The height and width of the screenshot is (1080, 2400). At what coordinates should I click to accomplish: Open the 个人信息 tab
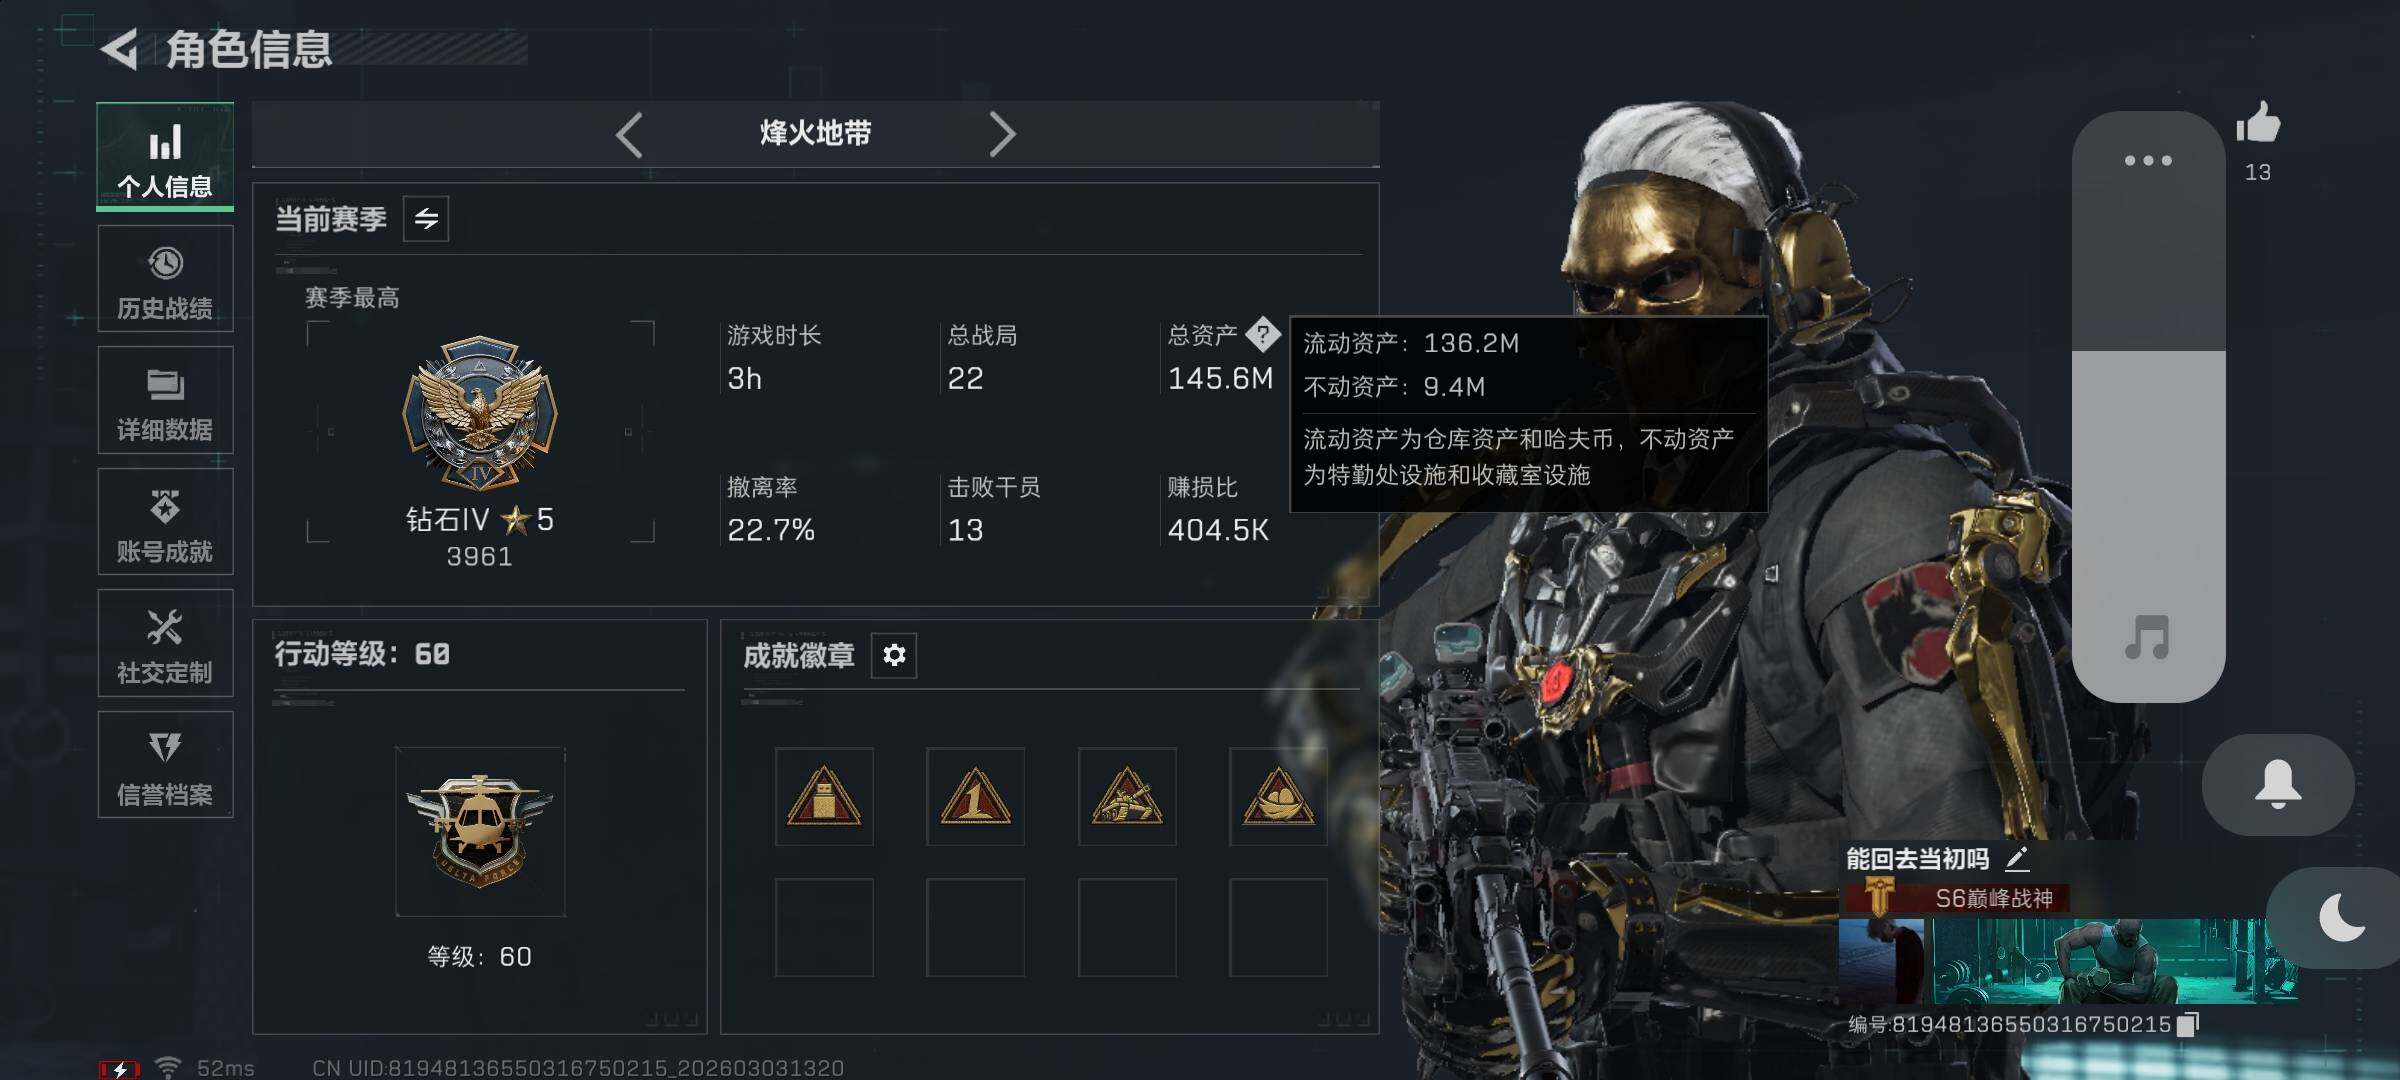pyautogui.click(x=165, y=157)
